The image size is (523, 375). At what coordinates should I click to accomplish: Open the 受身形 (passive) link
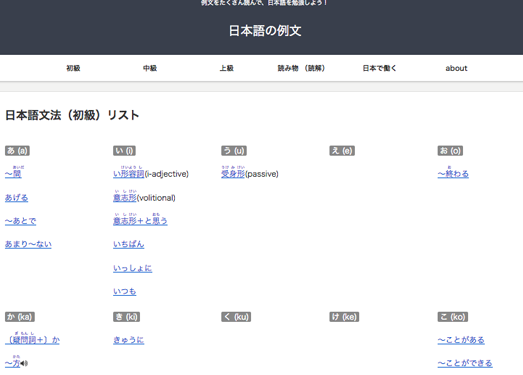[233, 173]
